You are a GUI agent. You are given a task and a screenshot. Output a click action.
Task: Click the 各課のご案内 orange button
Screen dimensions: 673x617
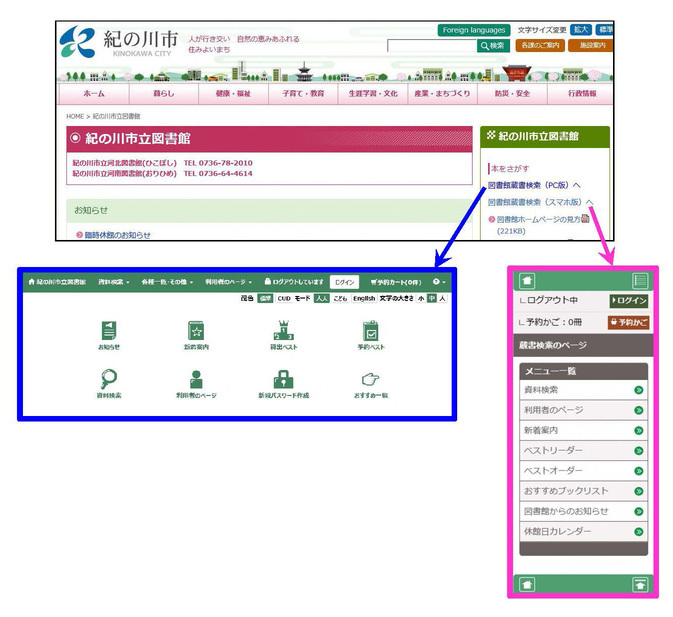540,45
